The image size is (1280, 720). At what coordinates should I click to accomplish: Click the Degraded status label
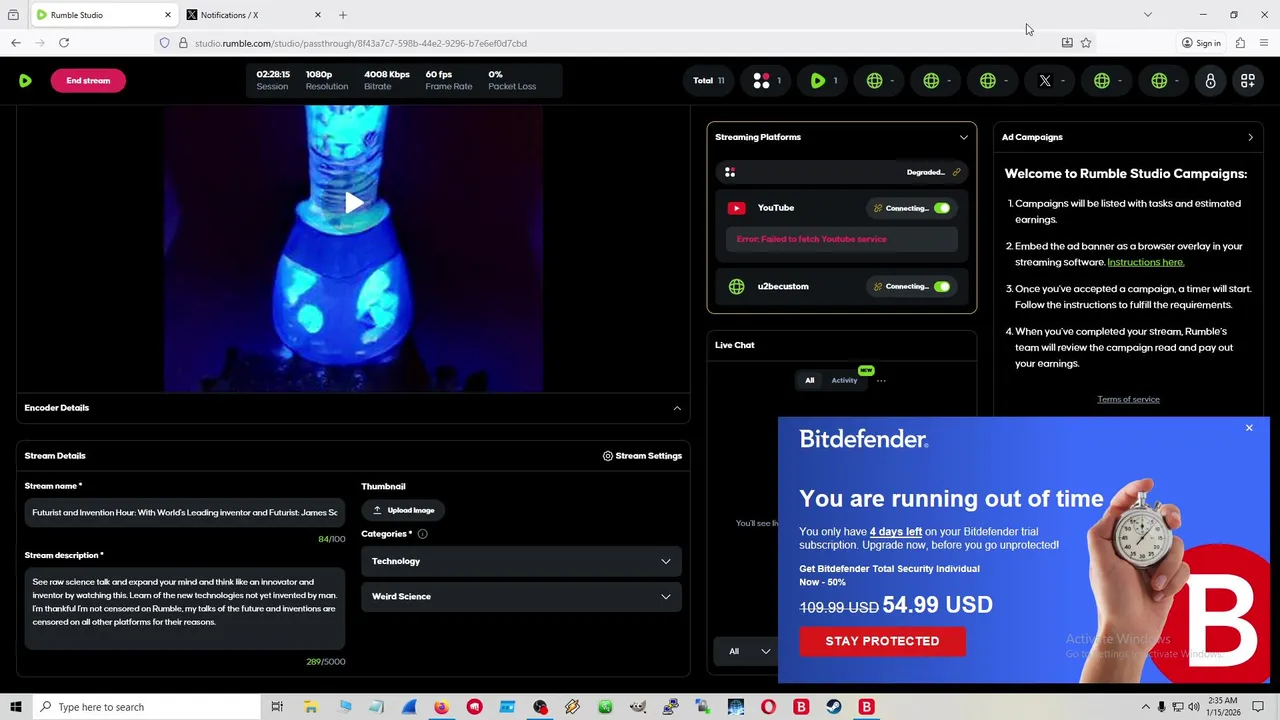pyautogui.click(x=925, y=172)
